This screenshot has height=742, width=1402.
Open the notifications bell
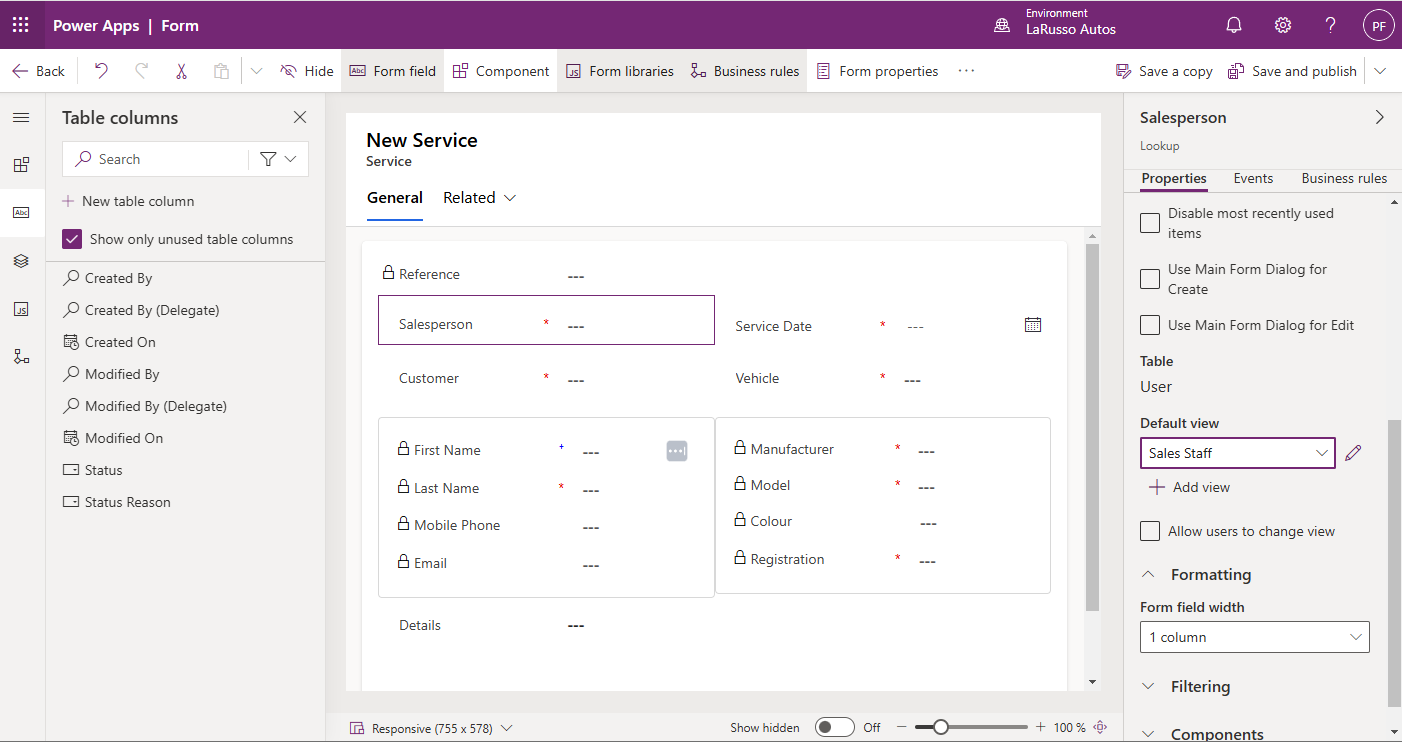coord(1233,25)
